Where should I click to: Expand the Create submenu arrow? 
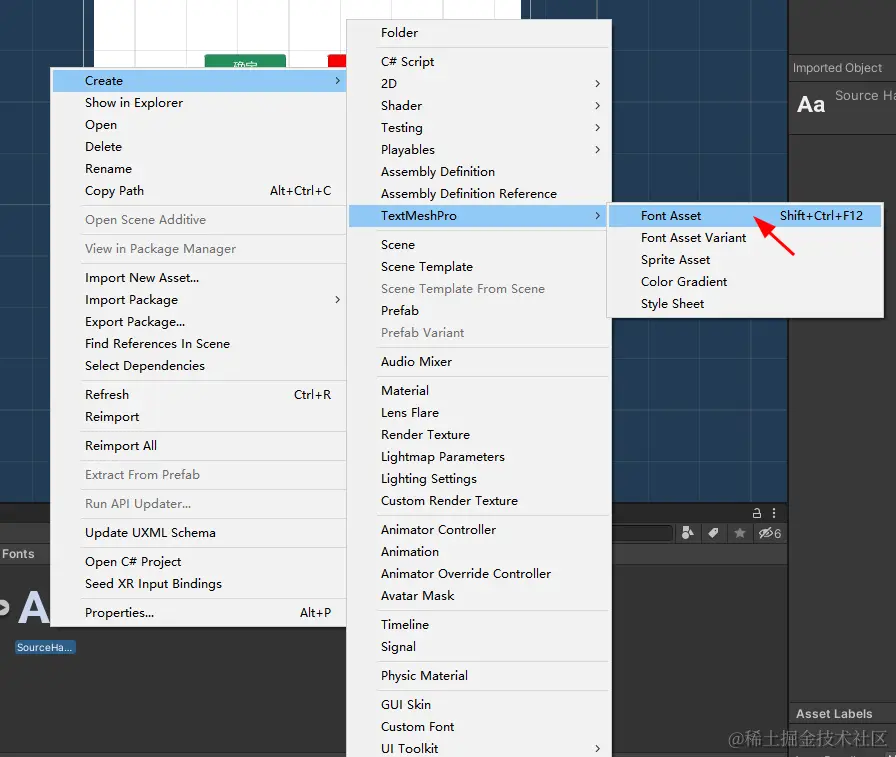[x=337, y=81]
